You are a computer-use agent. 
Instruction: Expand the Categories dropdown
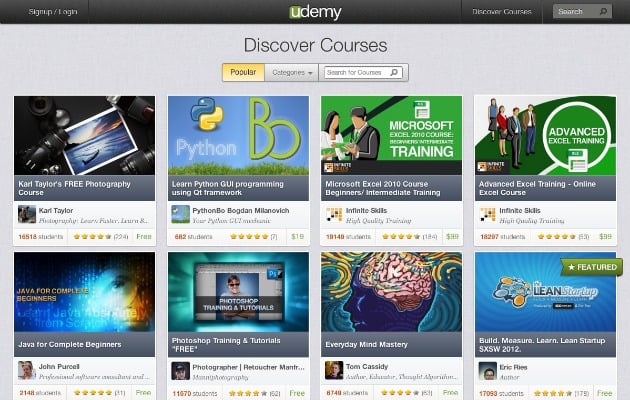click(x=292, y=72)
